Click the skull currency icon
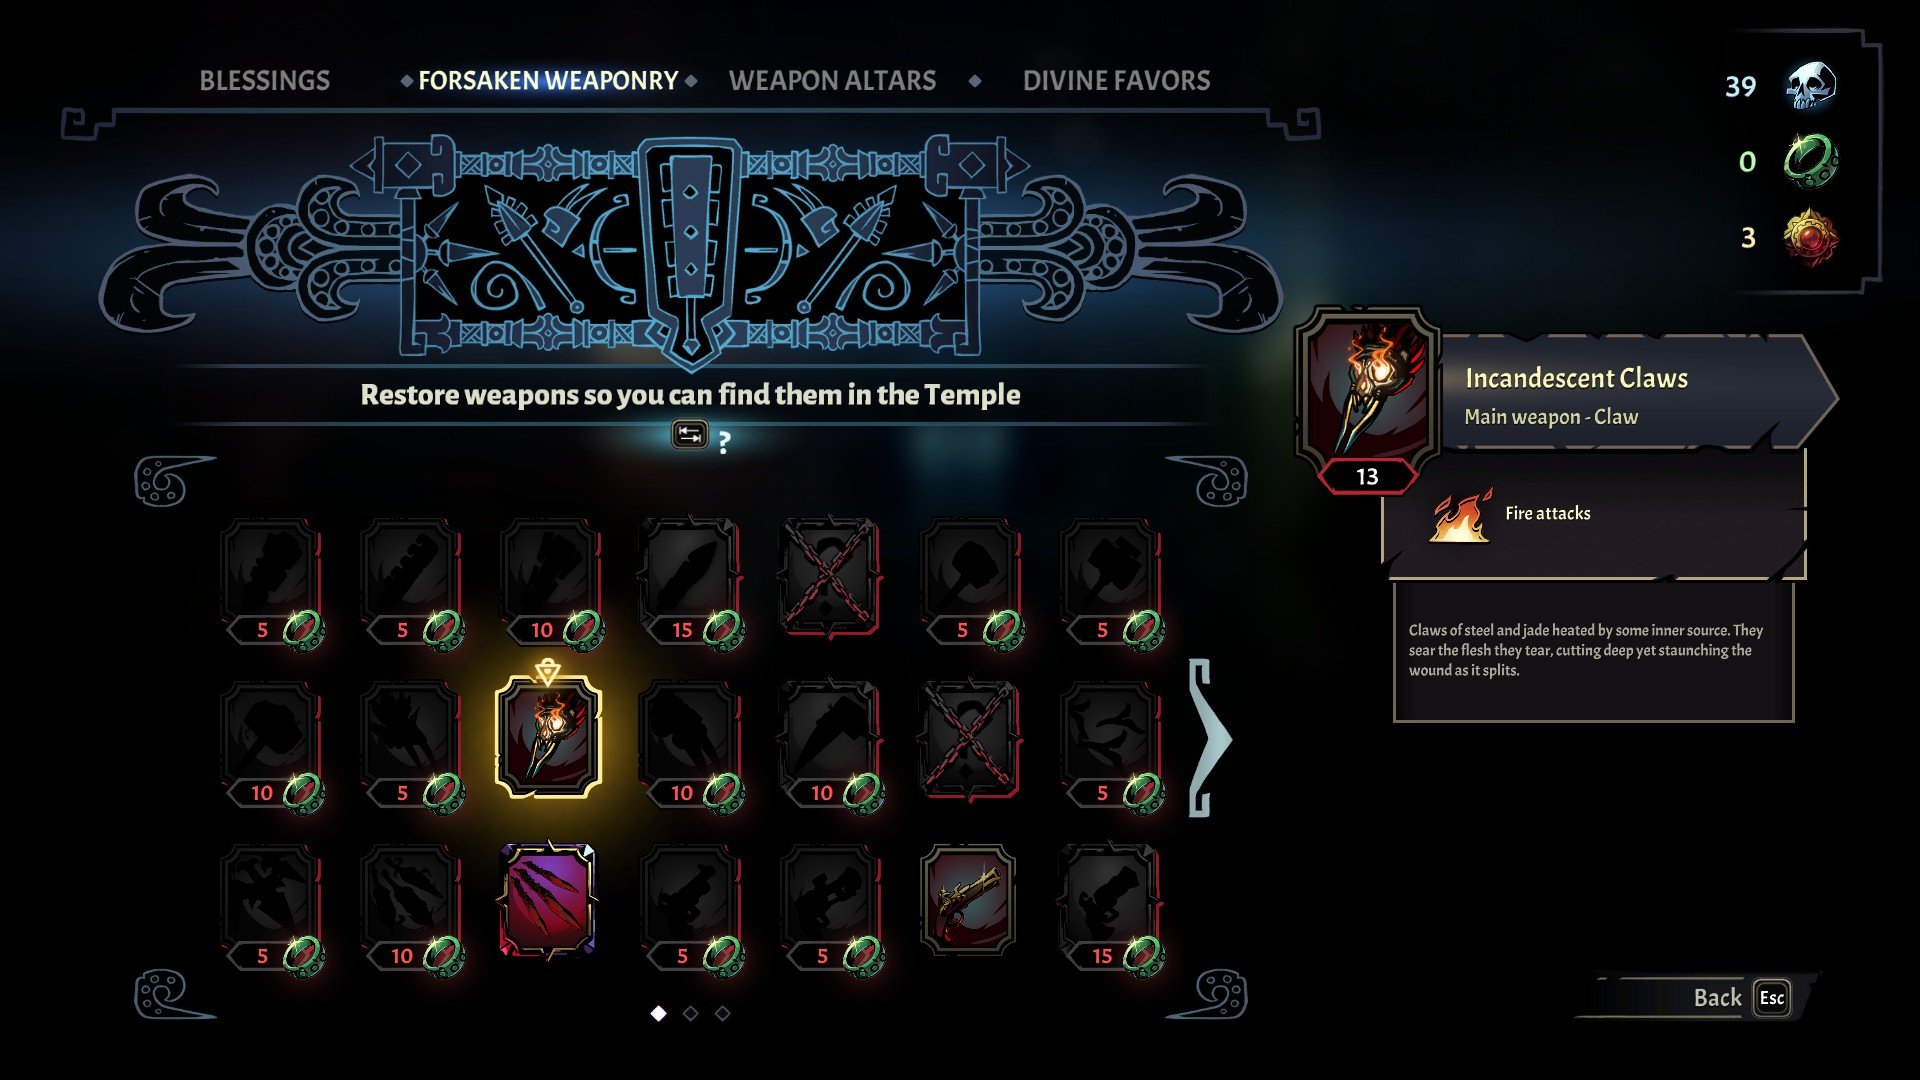This screenshot has width=1920, height=1080. coord(1811,85)
